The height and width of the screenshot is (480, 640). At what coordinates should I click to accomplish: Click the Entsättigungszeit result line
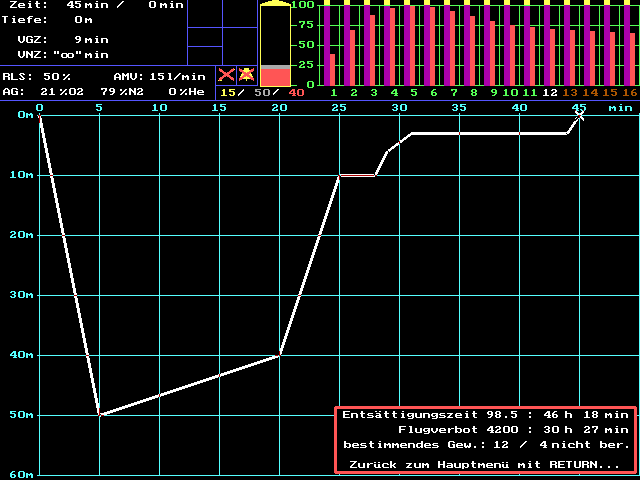485,413
